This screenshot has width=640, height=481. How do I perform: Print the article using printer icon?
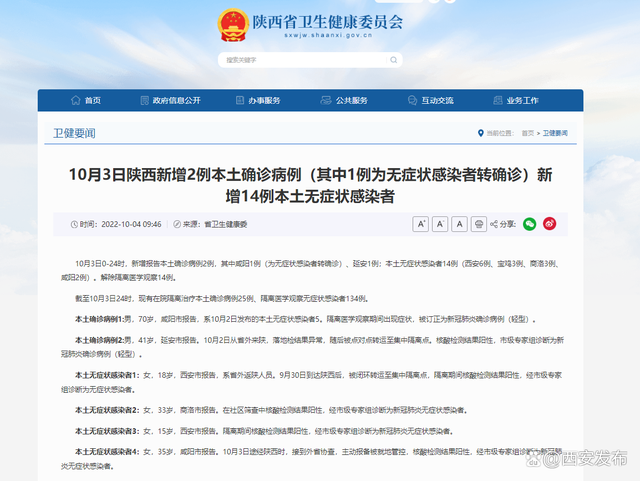tap(479, 224)
